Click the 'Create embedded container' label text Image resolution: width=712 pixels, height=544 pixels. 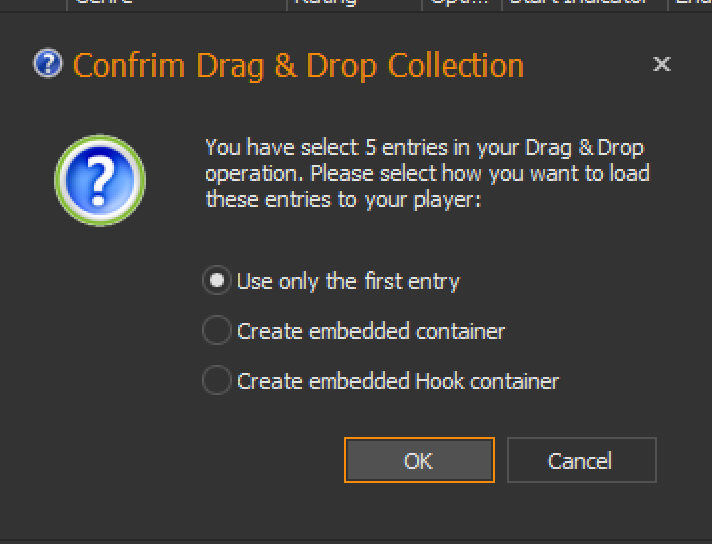click(371, 331)
